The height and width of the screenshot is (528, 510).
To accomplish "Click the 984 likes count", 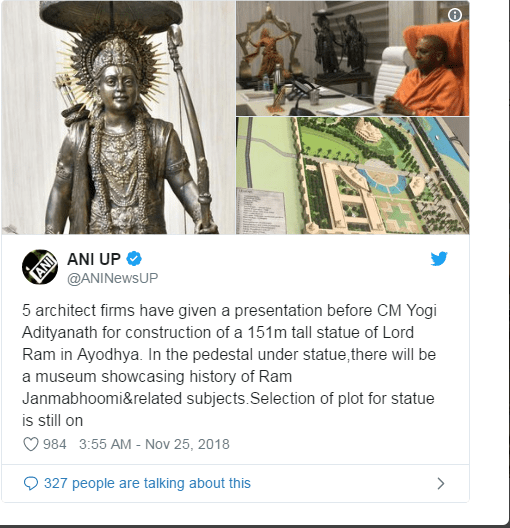I will tap(55, 444).
